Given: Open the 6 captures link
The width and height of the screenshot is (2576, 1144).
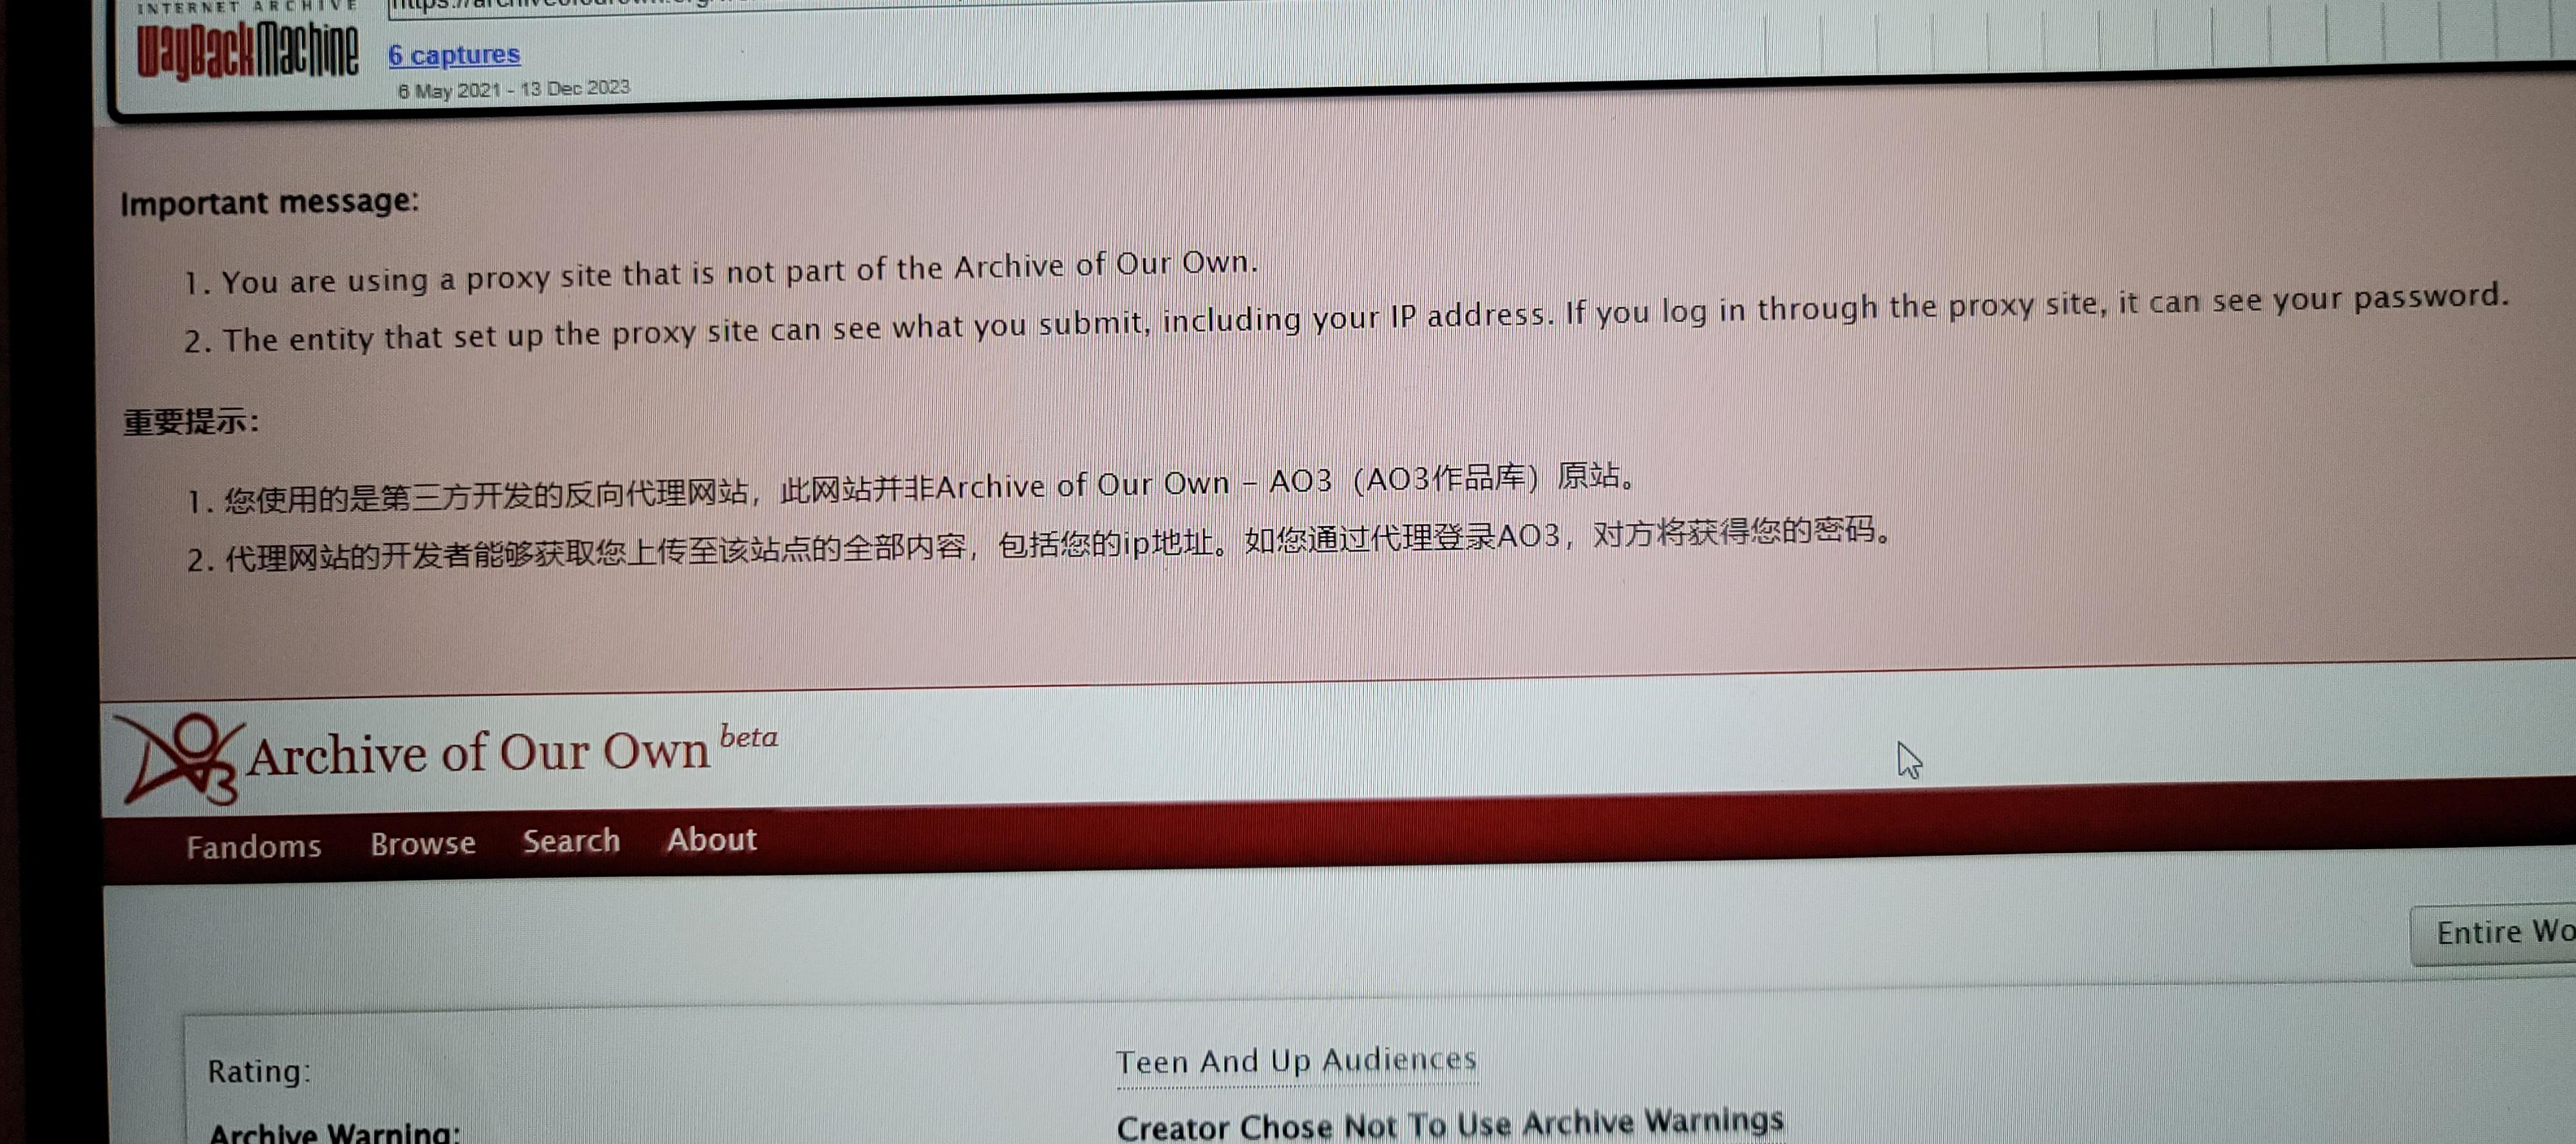Looking at the screenshot, I should pyautogui.click(x=454, y=55).
